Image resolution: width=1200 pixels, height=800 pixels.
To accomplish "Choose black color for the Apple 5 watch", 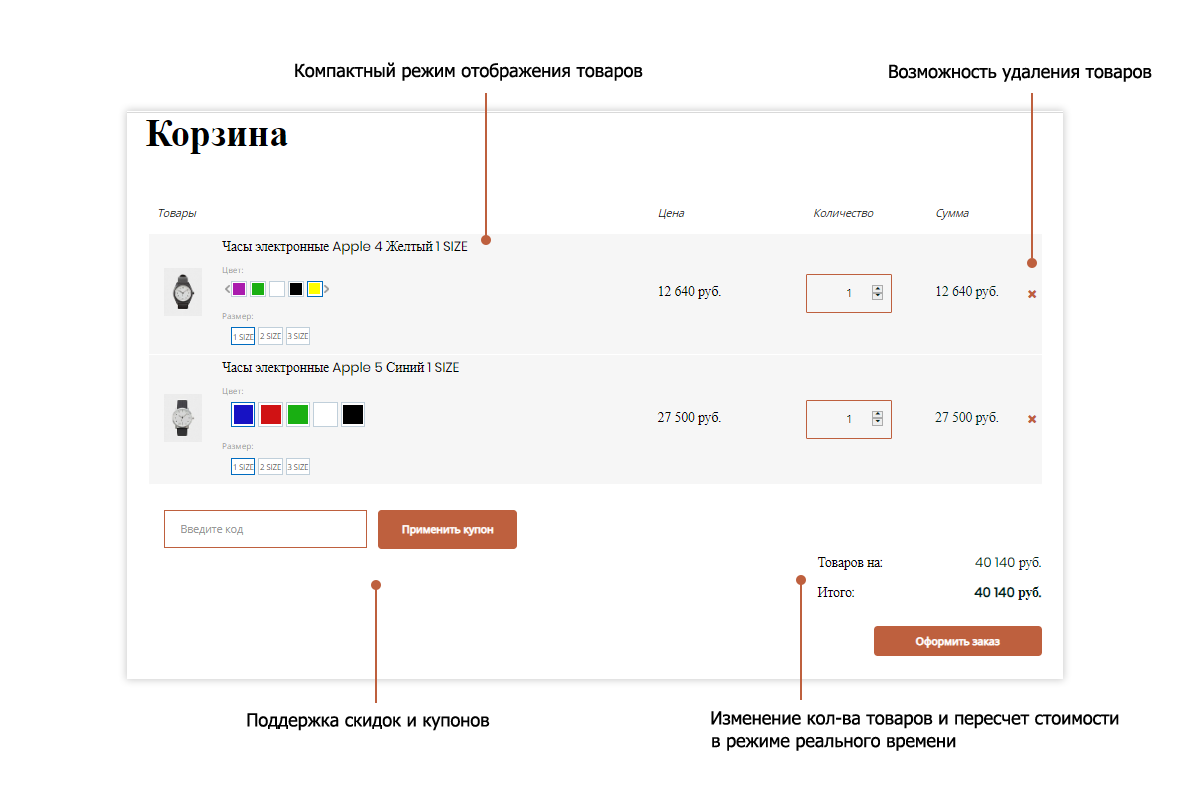I will point(352,414).
